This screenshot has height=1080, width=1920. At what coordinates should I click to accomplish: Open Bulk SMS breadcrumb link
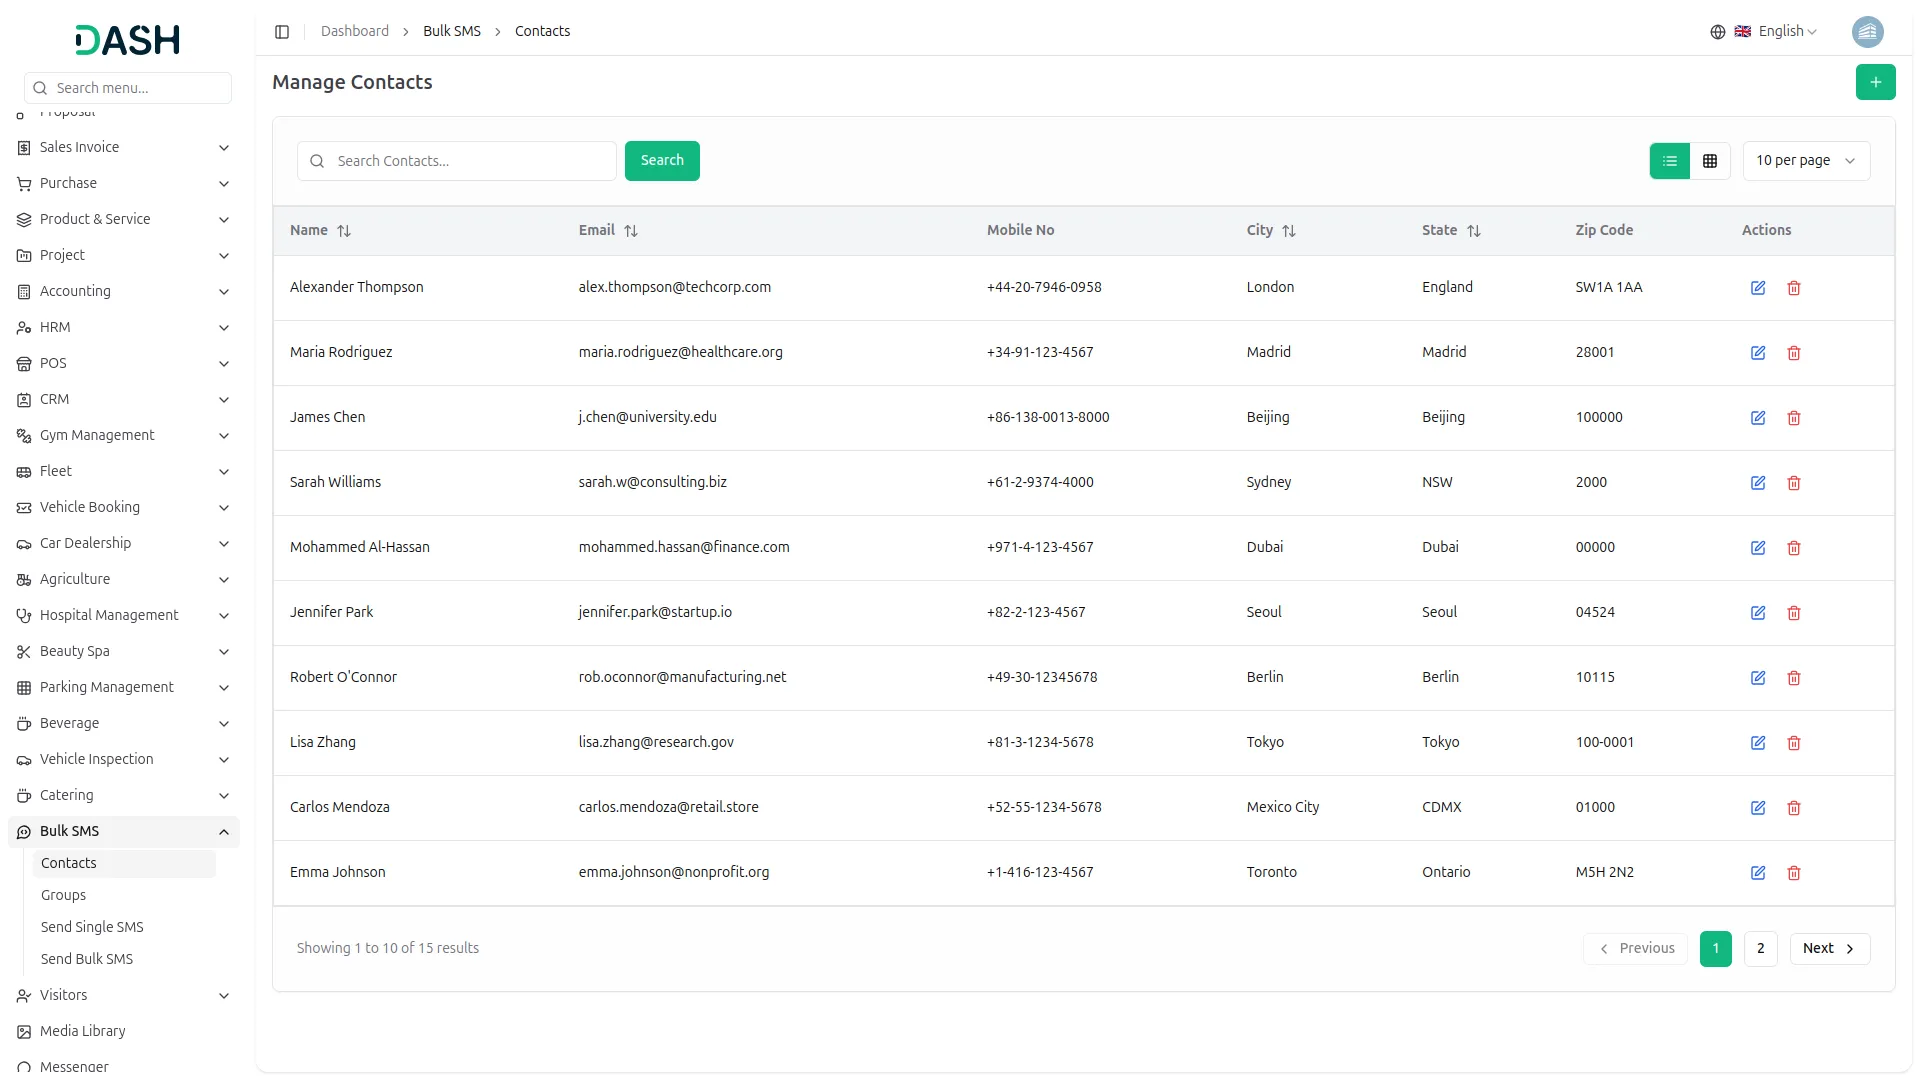pos(452,32)
